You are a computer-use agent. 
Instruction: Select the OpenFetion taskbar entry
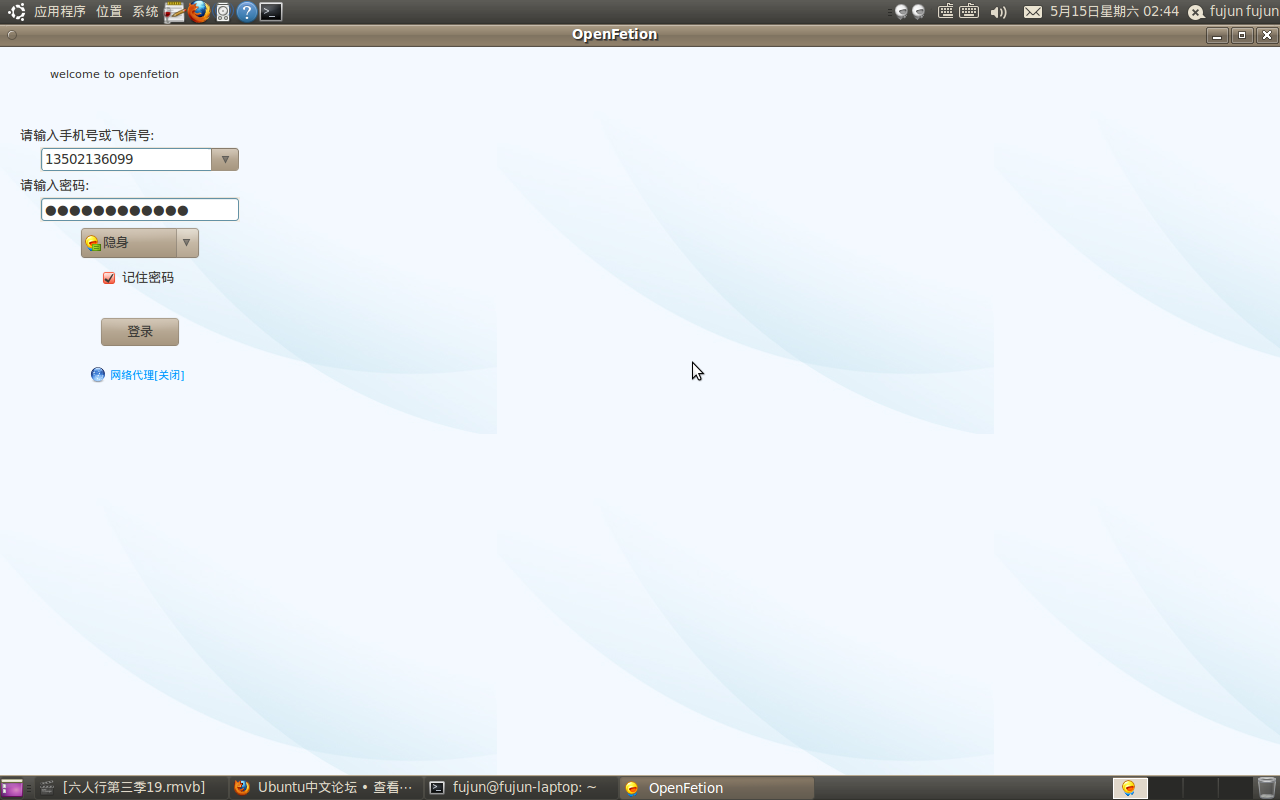pos(716,788)
